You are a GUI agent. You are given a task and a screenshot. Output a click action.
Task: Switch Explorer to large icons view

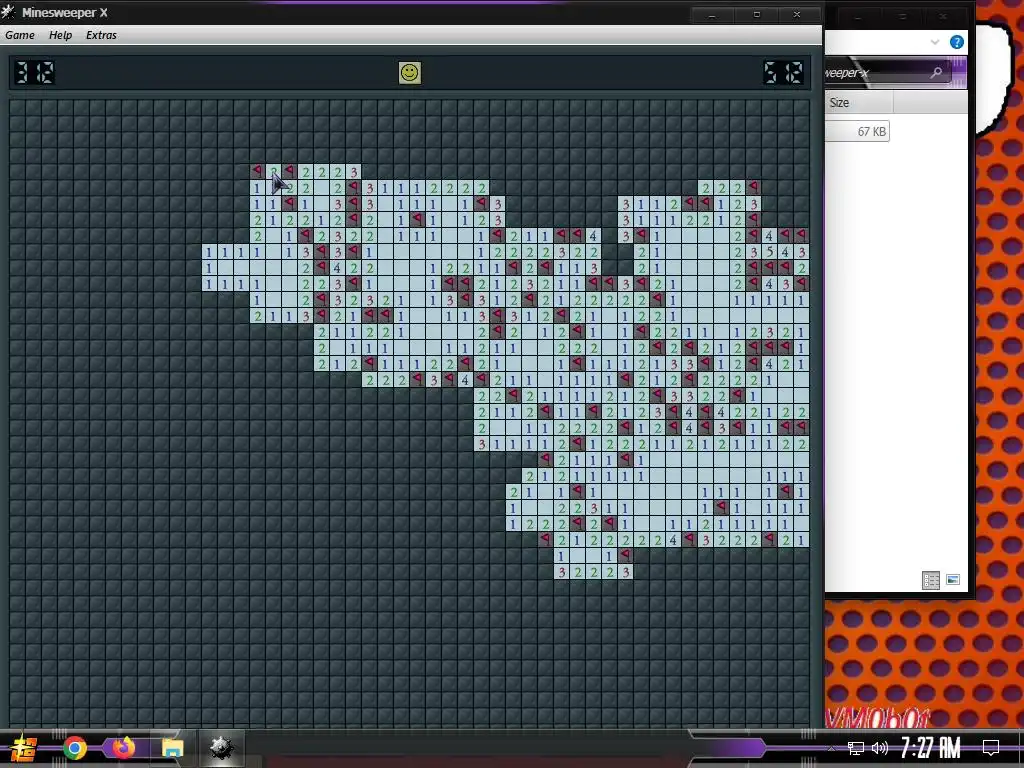953,580
